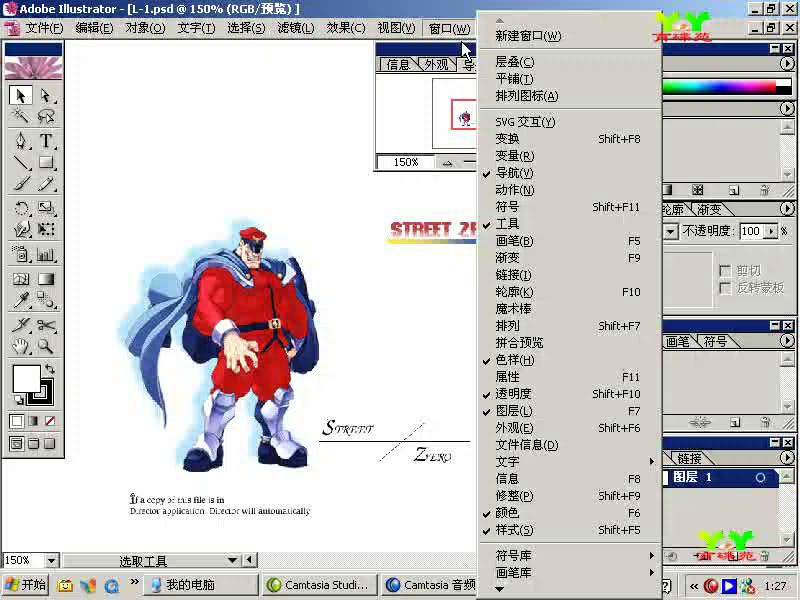Open the blend mode dropdown left of 不透明度
Image resolution: width=800 pixels, height=600 pixels.
[x=670, y=232]
